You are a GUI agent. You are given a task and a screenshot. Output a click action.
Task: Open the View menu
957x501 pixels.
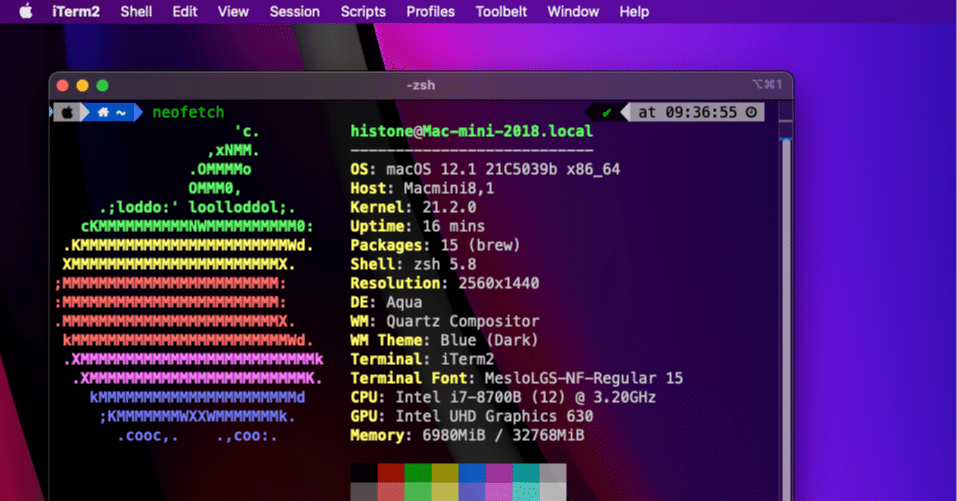click(x=233, y=12)
